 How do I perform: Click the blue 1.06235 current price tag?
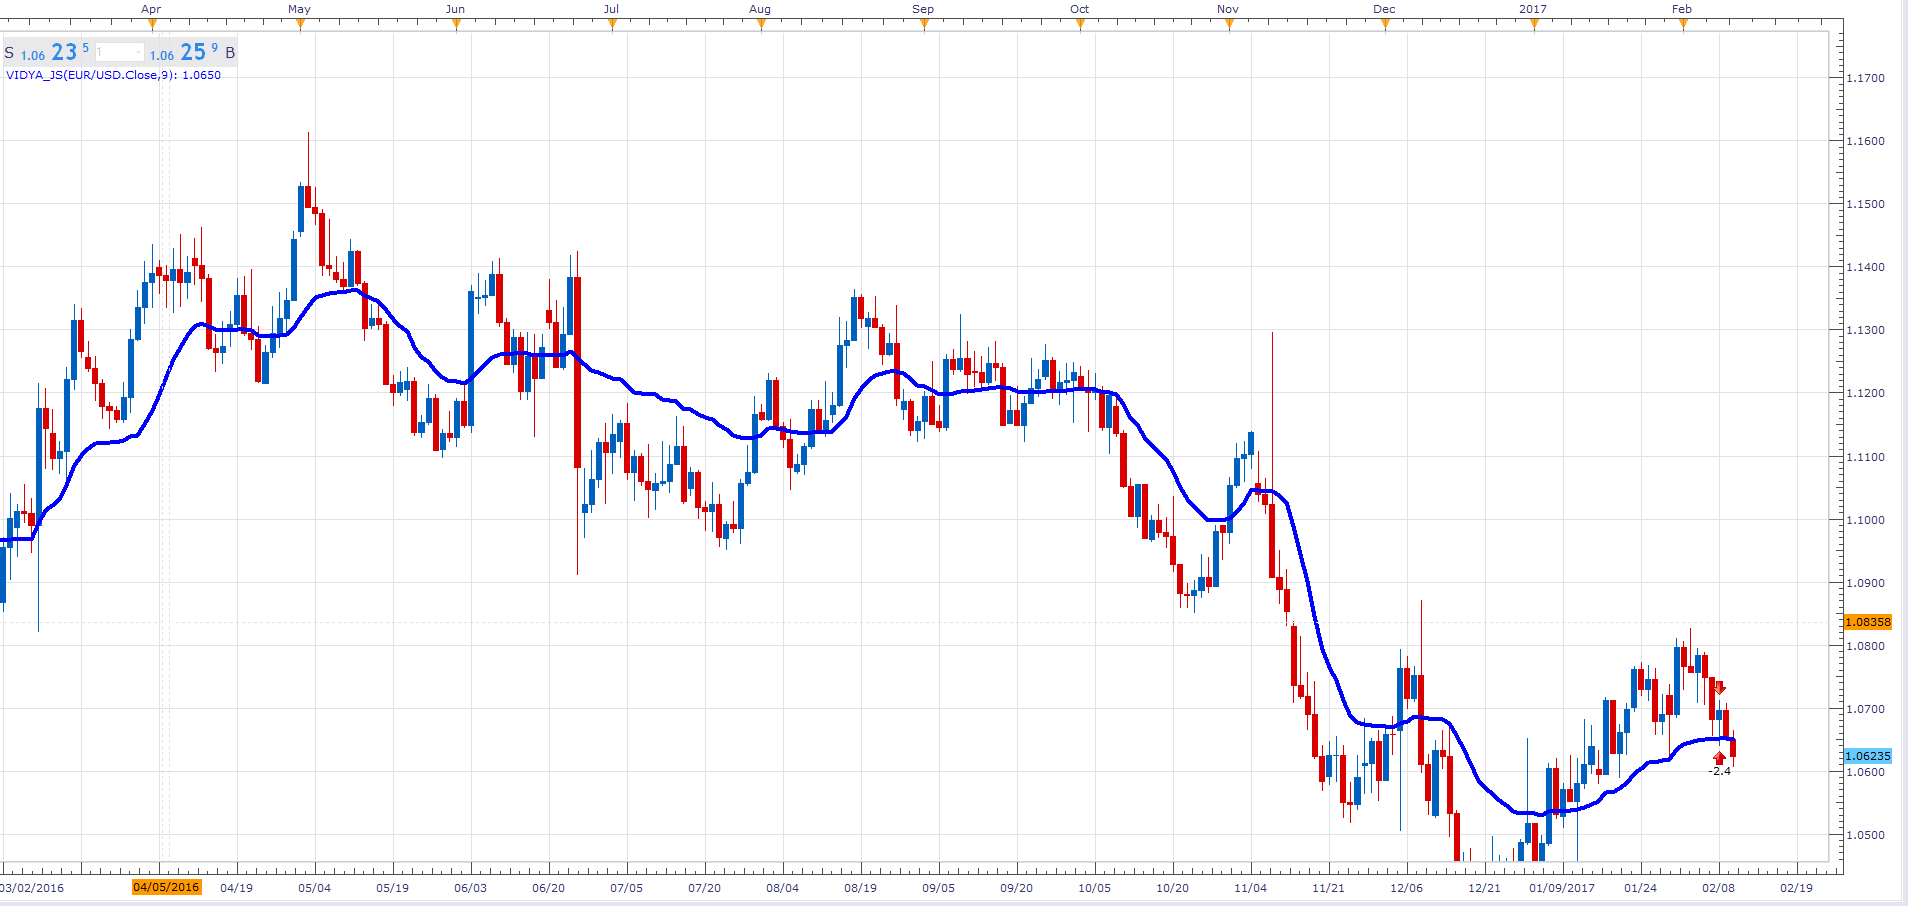tap(1867, 756)
